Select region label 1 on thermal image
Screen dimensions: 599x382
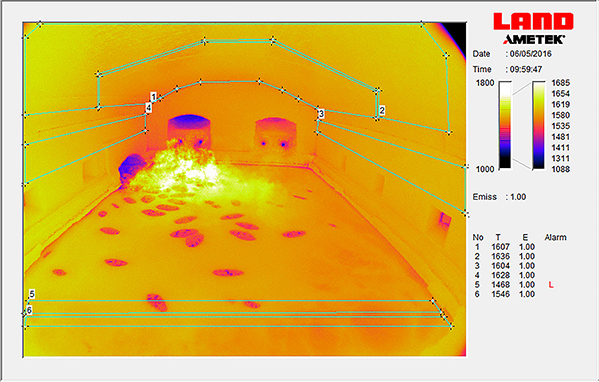pos(153,96)
